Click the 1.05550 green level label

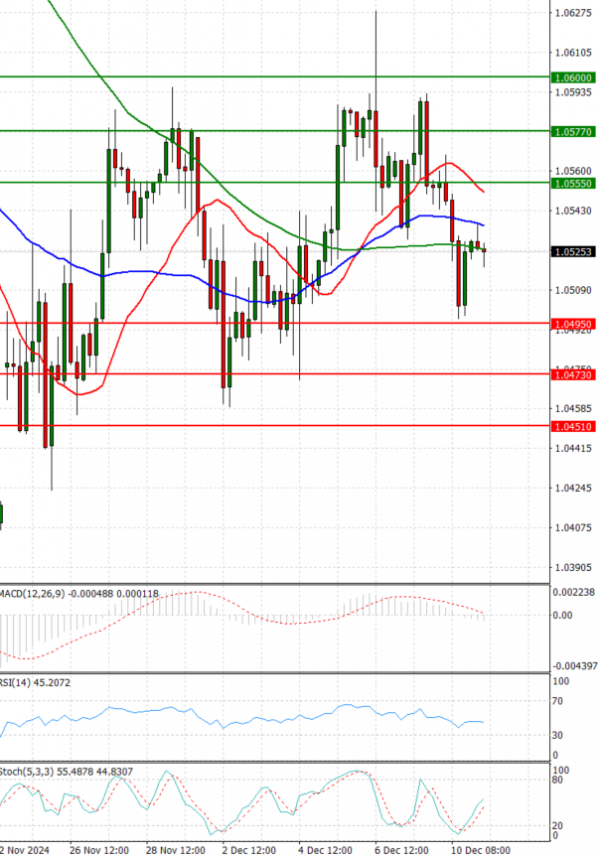[573, 184]
